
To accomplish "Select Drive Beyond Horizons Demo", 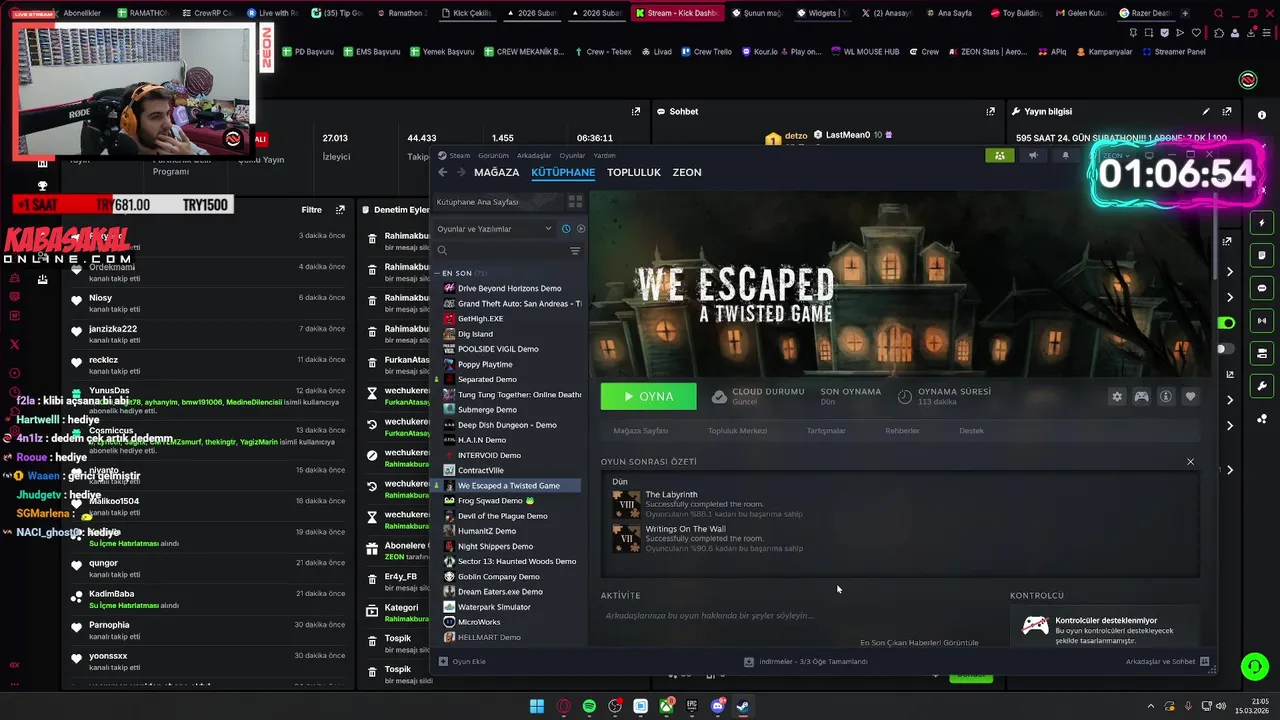I will coord(509,288).
